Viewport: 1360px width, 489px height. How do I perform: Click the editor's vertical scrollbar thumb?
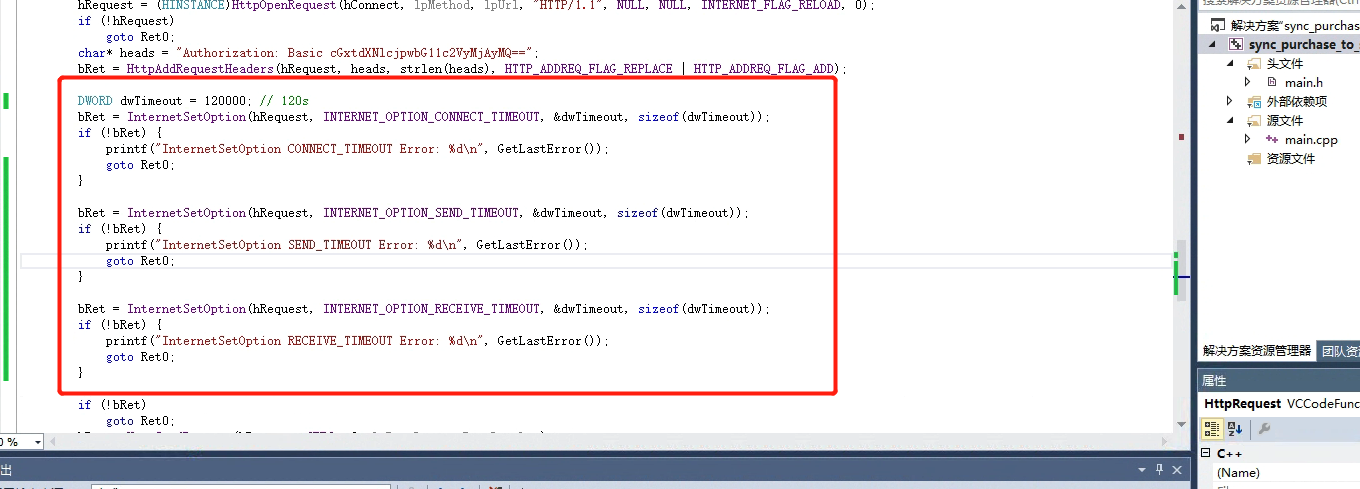pyautogui.click(x=1181, y=268)
